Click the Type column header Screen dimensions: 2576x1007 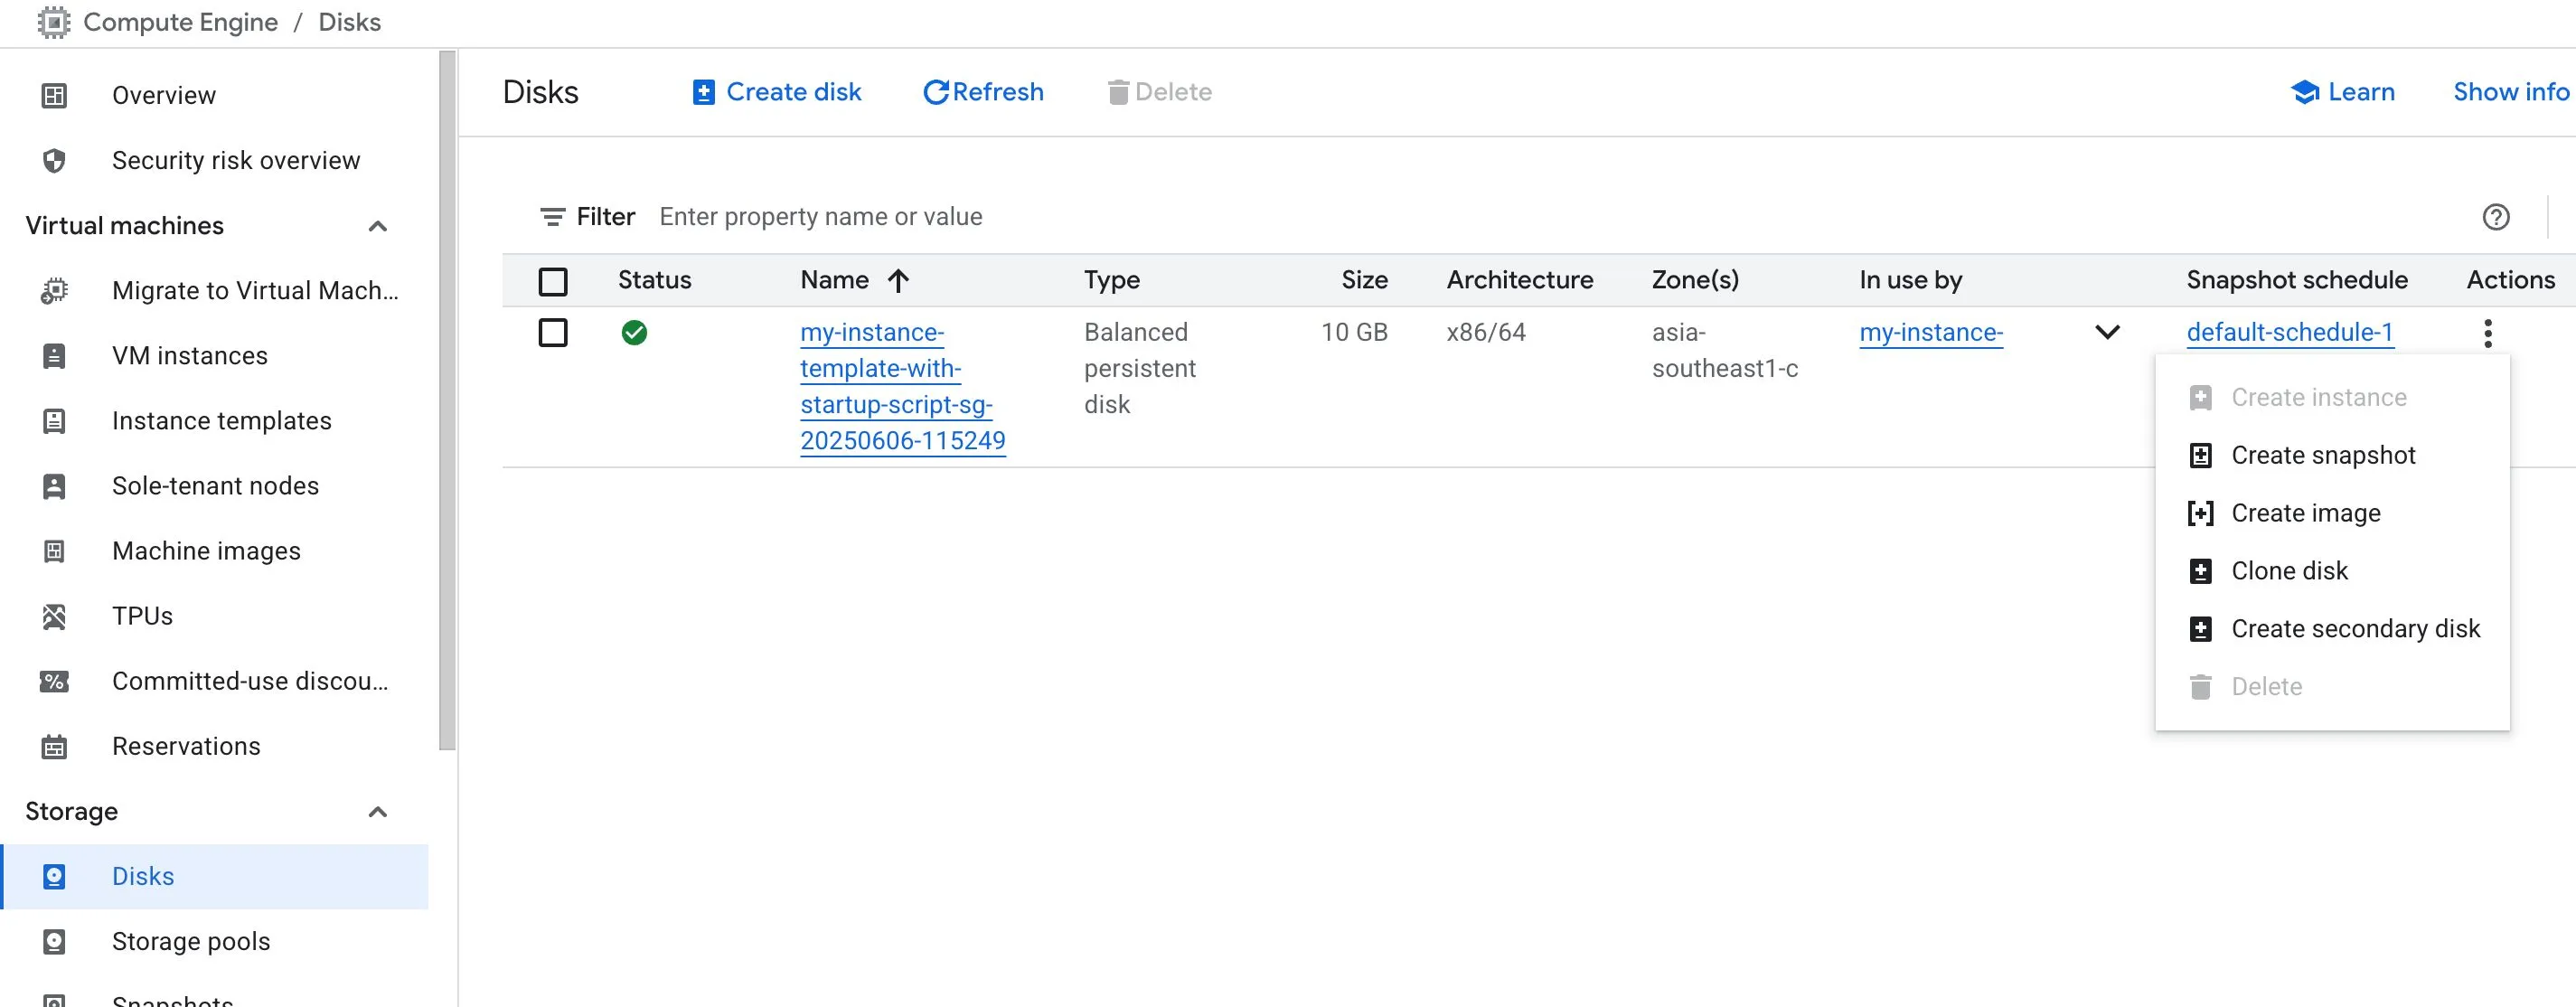click(x=1112, y=281)
